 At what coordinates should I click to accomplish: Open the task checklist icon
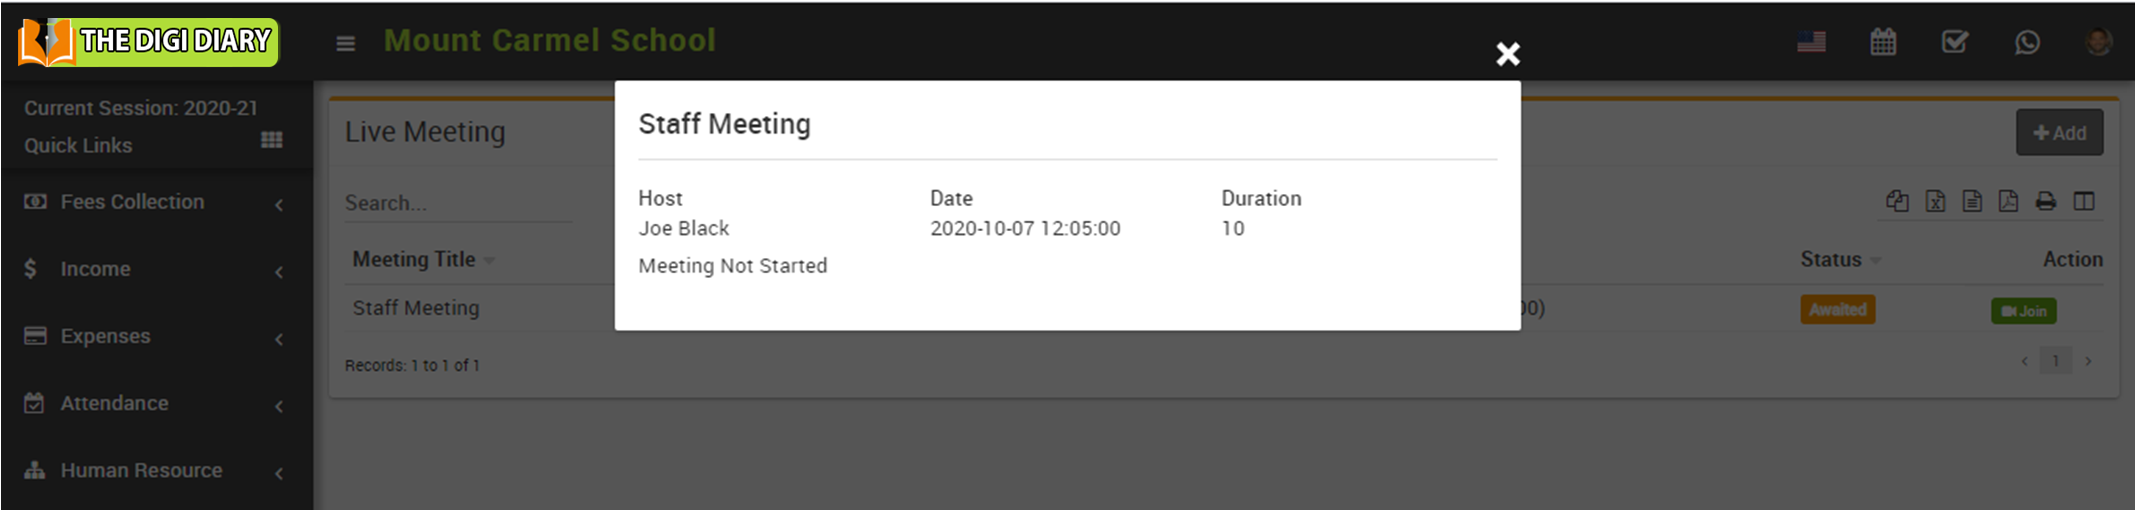click(x=1954, y=42)
